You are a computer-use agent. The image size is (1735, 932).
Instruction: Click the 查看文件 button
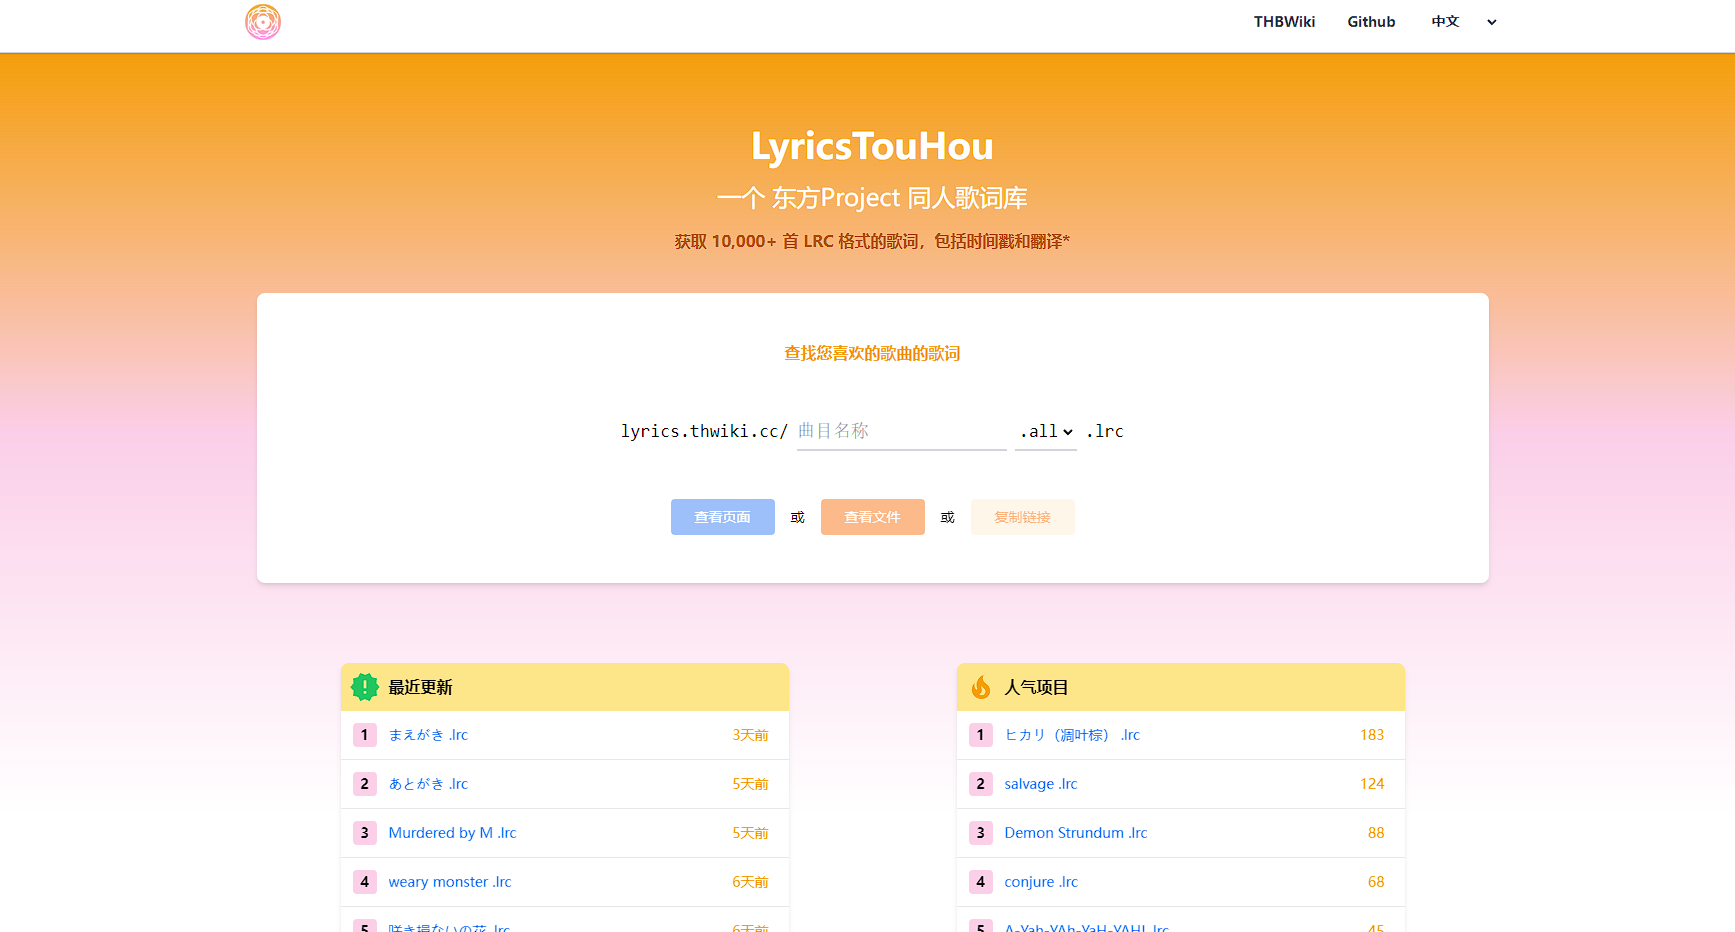tap(873, 517)
